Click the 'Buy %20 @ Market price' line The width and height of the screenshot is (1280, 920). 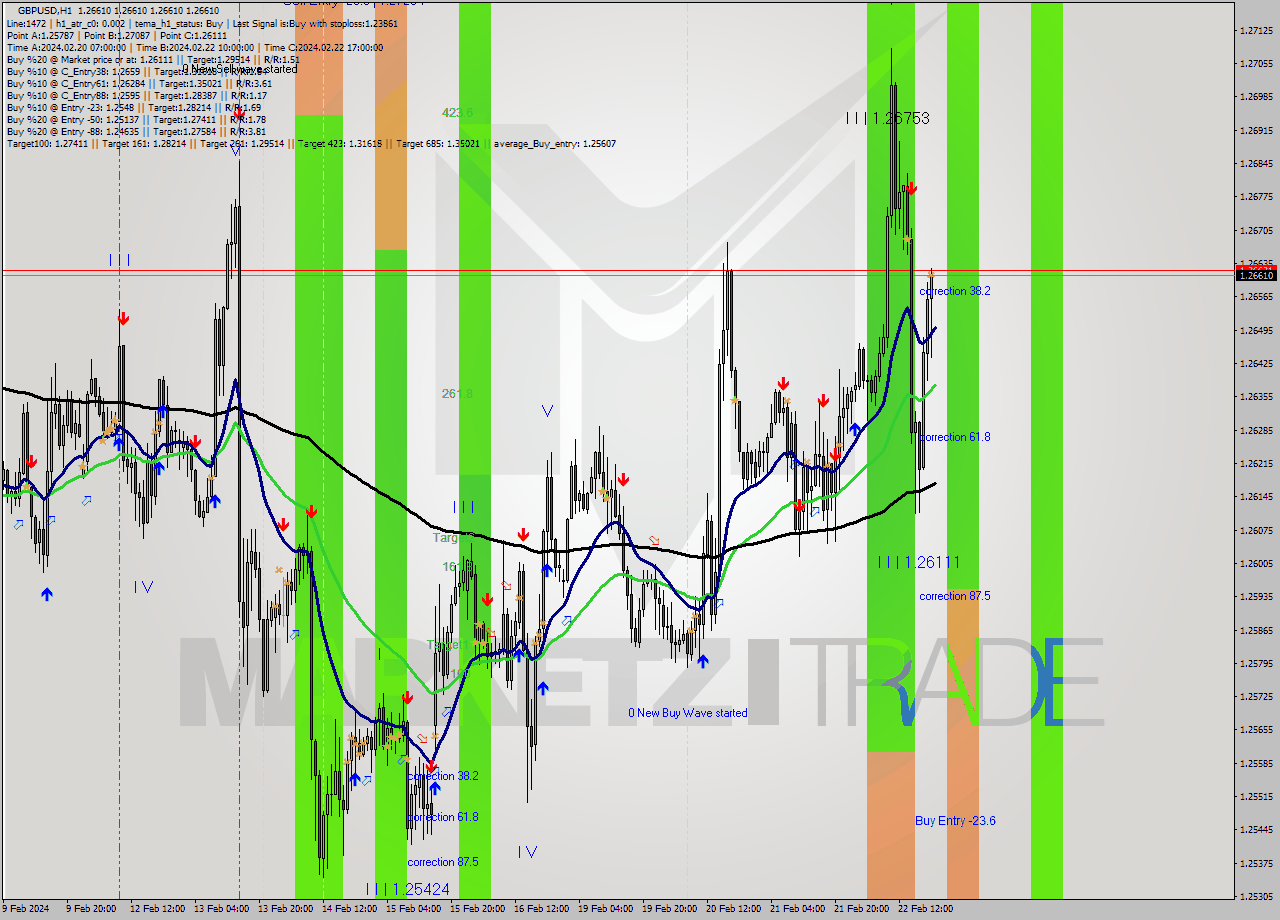[153, 59]
